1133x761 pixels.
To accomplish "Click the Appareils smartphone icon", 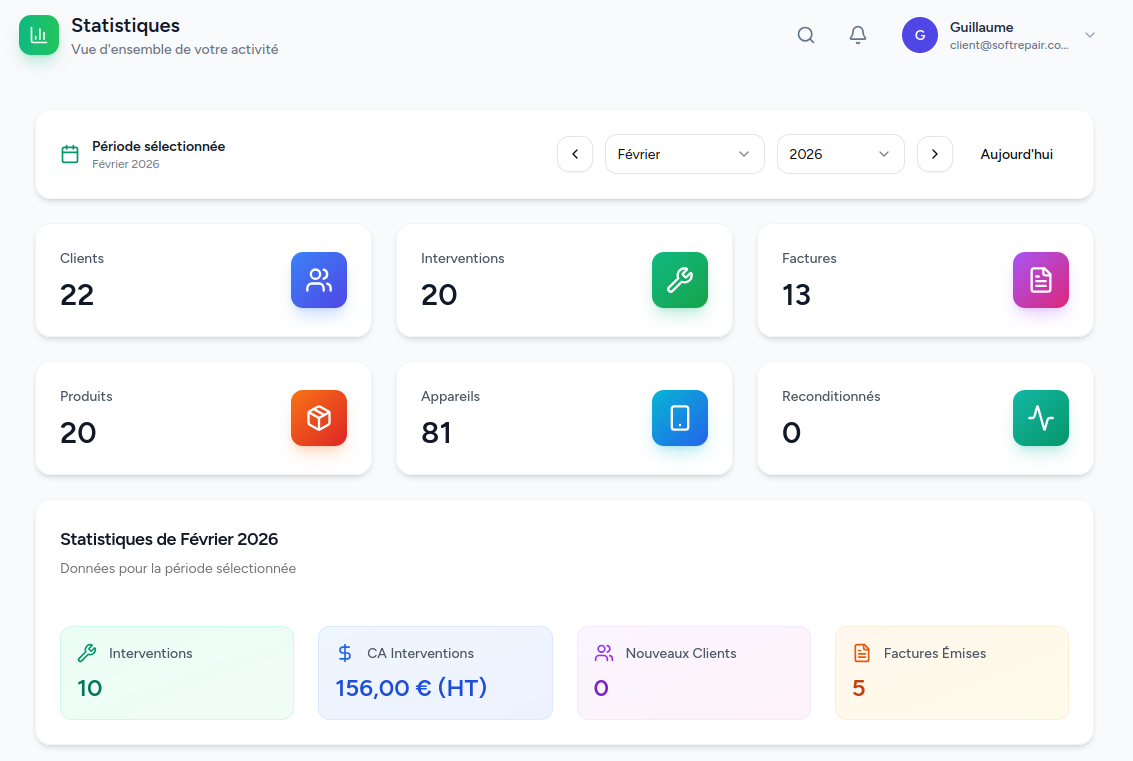I will click(679, 418).
